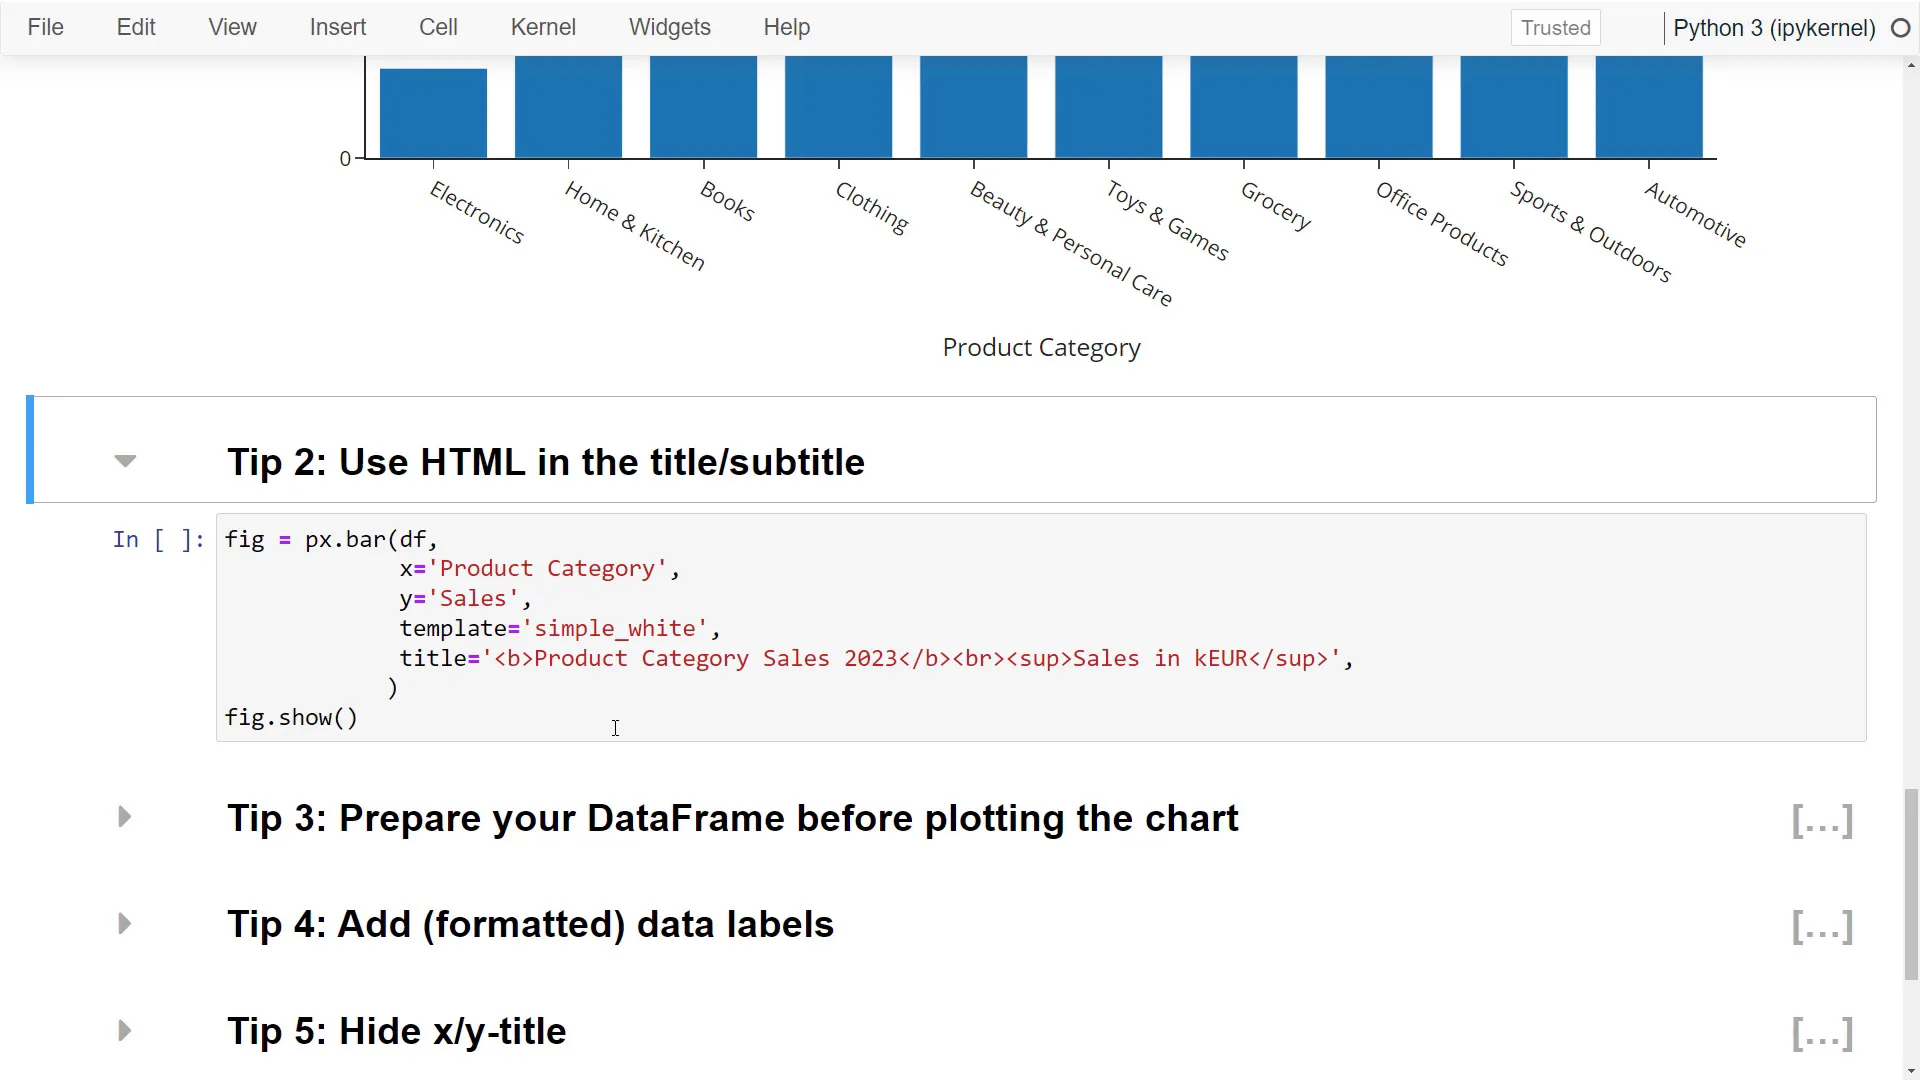The width and height of the screenshot is (1920, 1080).
Task: Expand the Tip 3 section disclosure triangle
Action: (124, 817)
